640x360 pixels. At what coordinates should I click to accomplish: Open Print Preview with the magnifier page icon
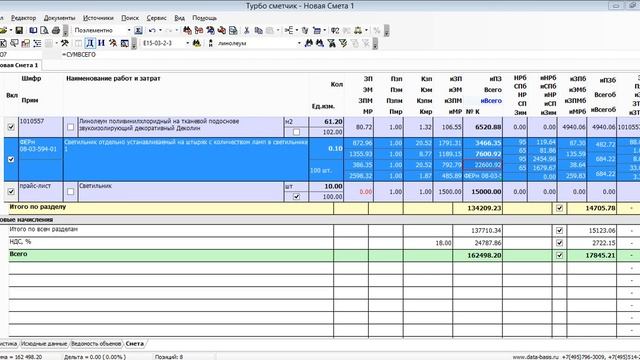pos(44,30)
